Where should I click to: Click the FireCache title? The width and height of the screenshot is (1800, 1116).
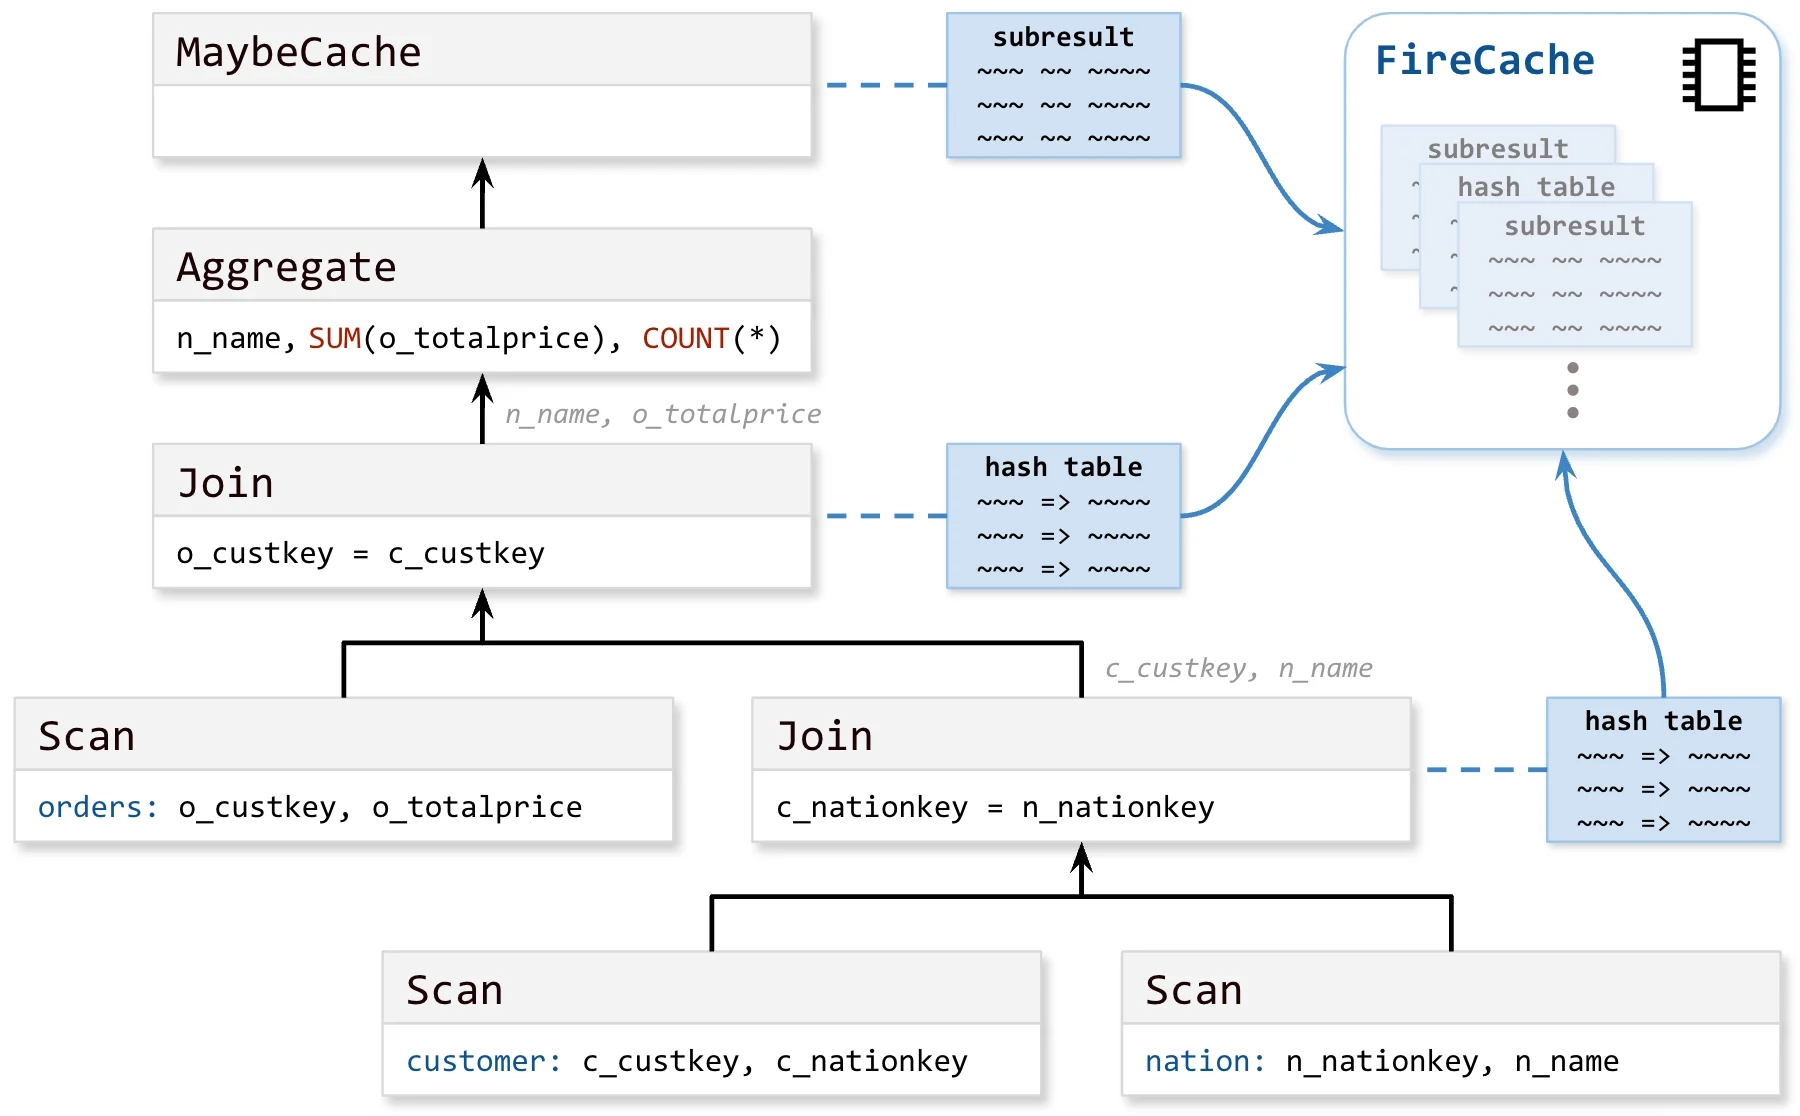[1484, 60]
